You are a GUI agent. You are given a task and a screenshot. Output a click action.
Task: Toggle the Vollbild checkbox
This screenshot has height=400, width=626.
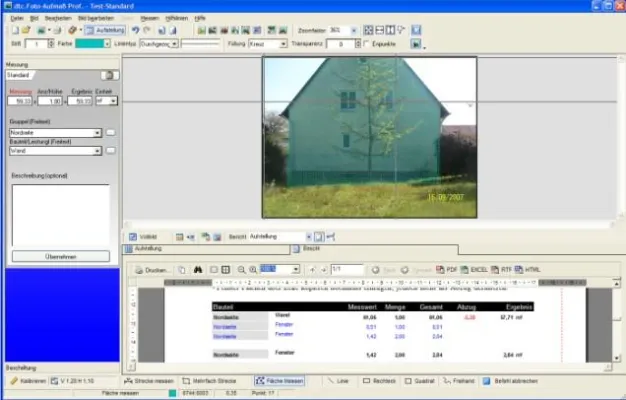coord(133,236)
